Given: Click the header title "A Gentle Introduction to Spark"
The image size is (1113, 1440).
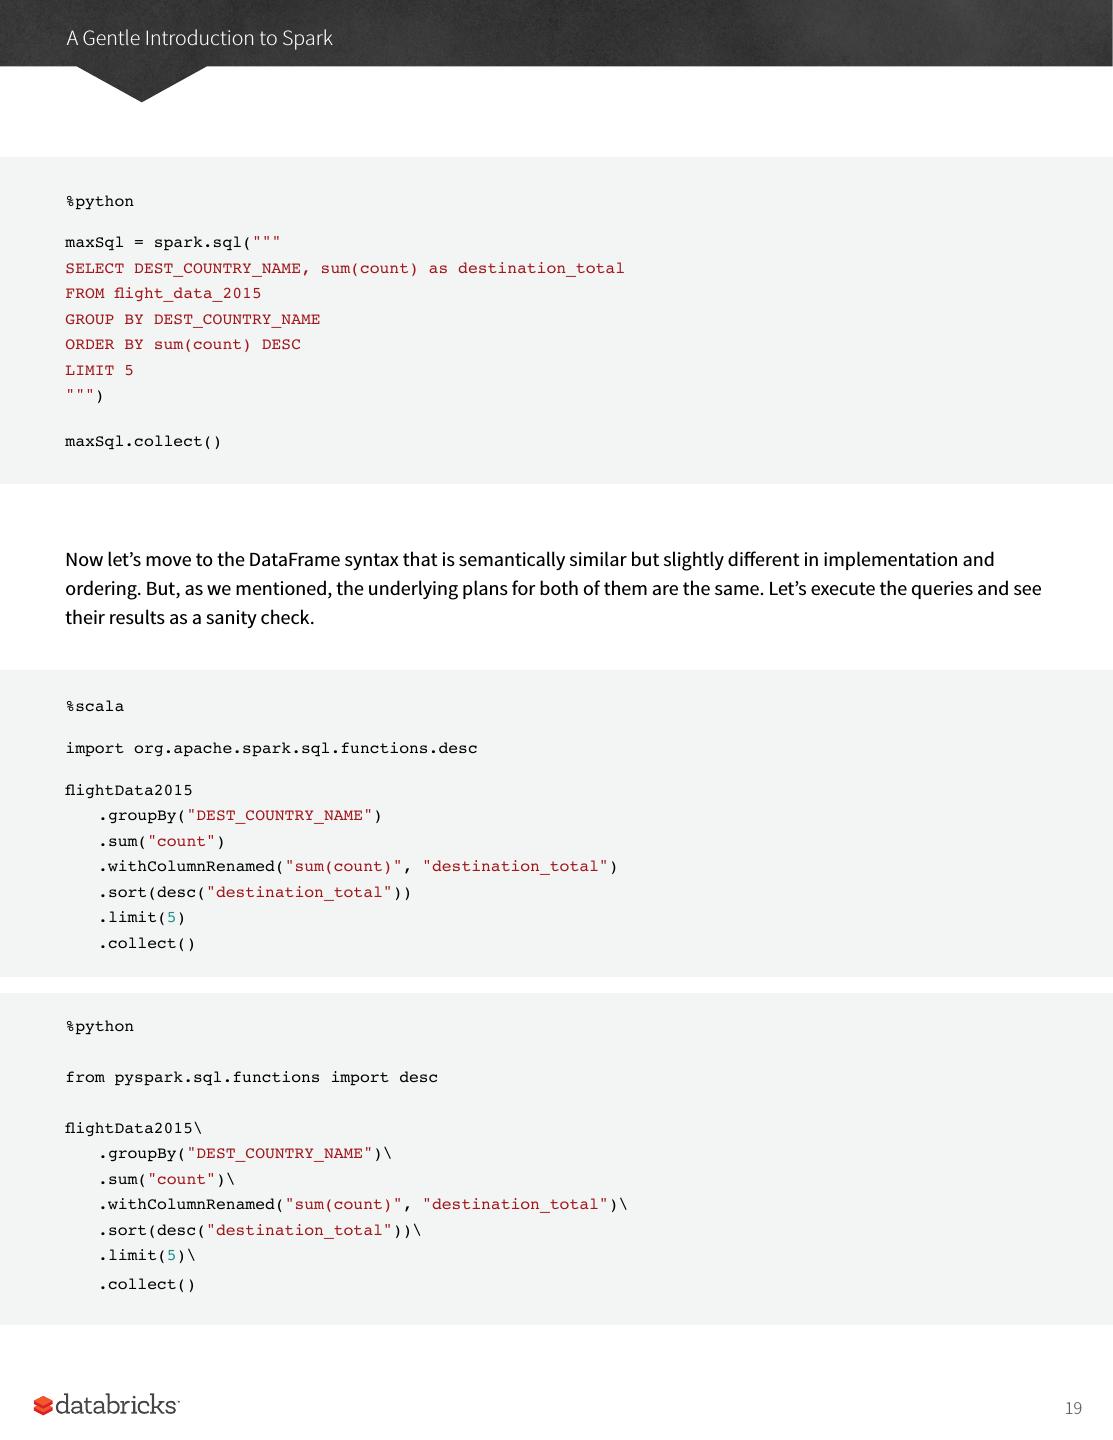Looking at the screenshot, I should tap(199, 38).
